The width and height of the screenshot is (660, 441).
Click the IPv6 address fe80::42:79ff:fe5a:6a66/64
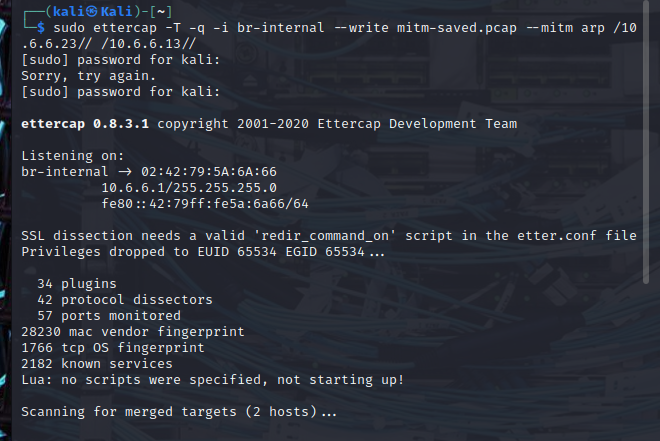(x=205, y=204)
